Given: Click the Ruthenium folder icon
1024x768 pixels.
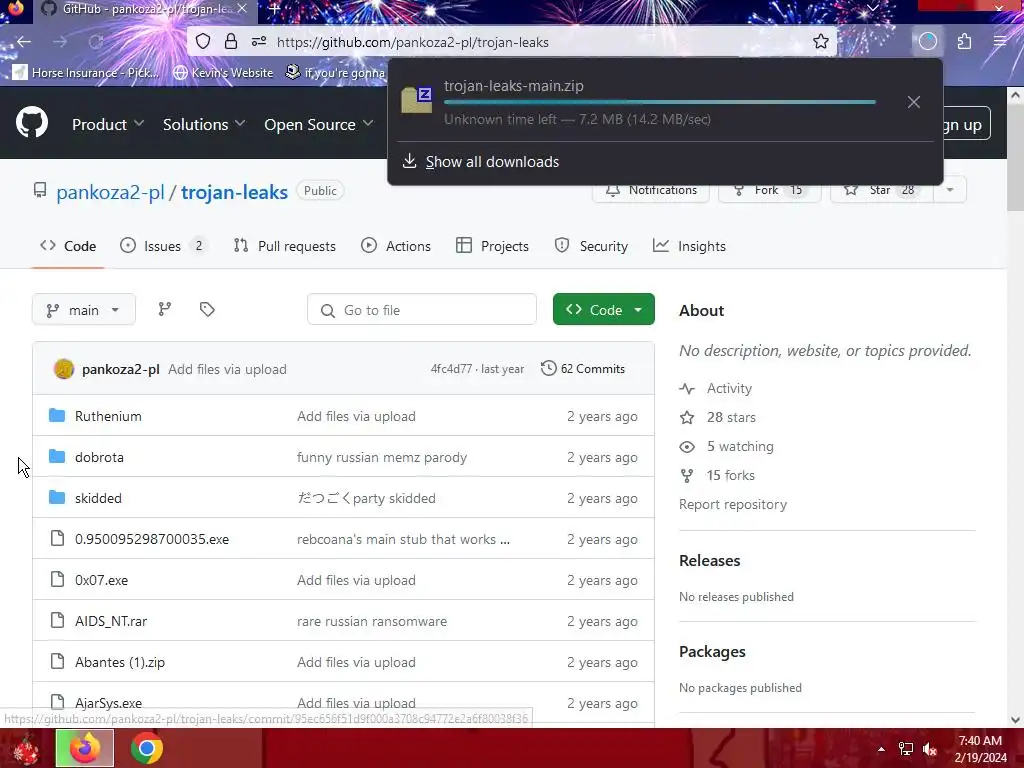Looking at the screenshot, I should [x=57, y=415].
